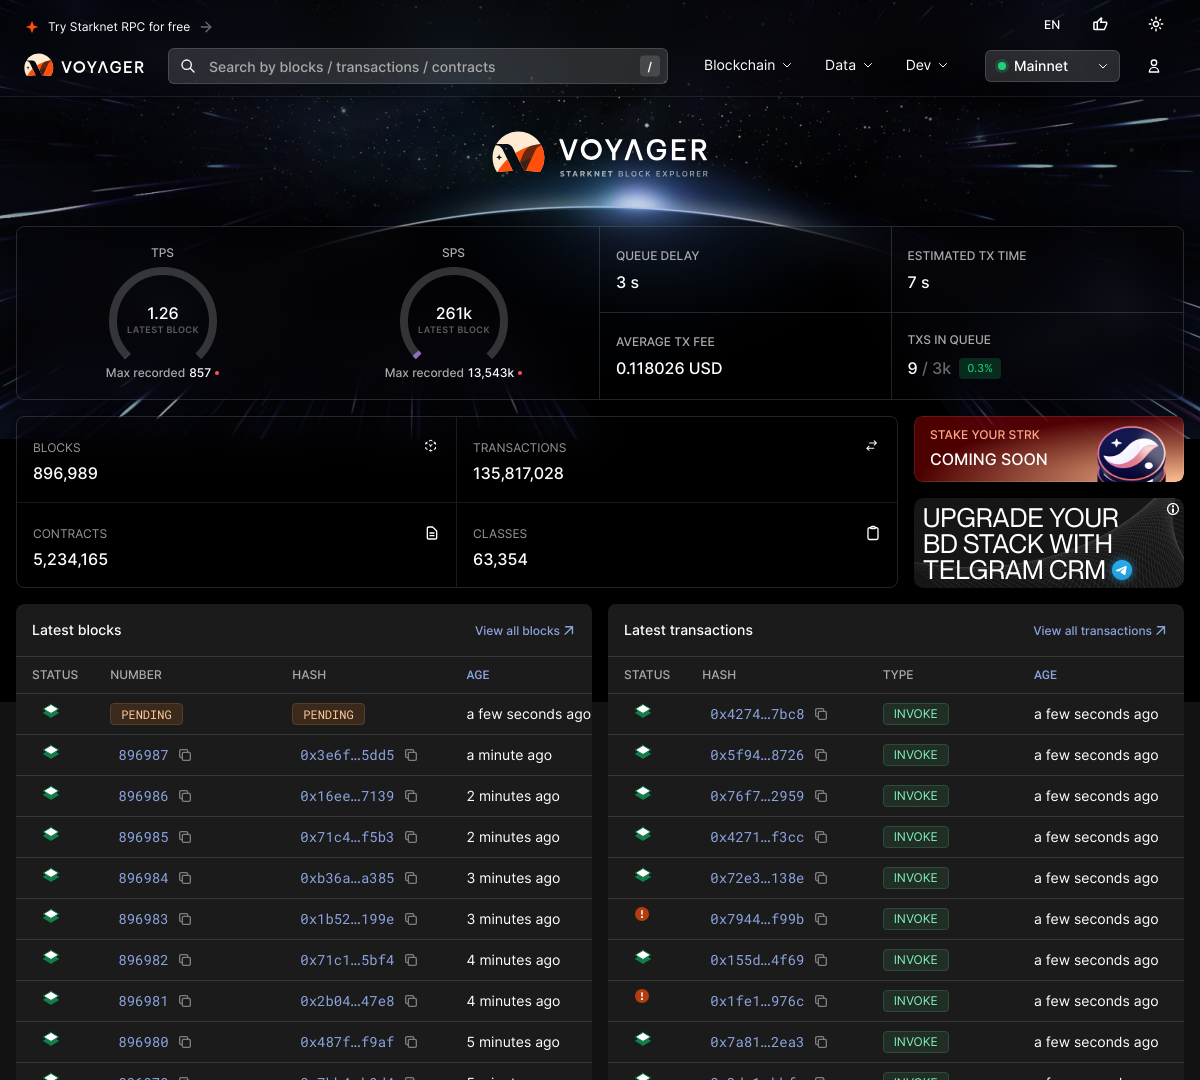Open the user account profile icon
This screenshot has width=1200, height=1080.
(x=1153, y=66)
